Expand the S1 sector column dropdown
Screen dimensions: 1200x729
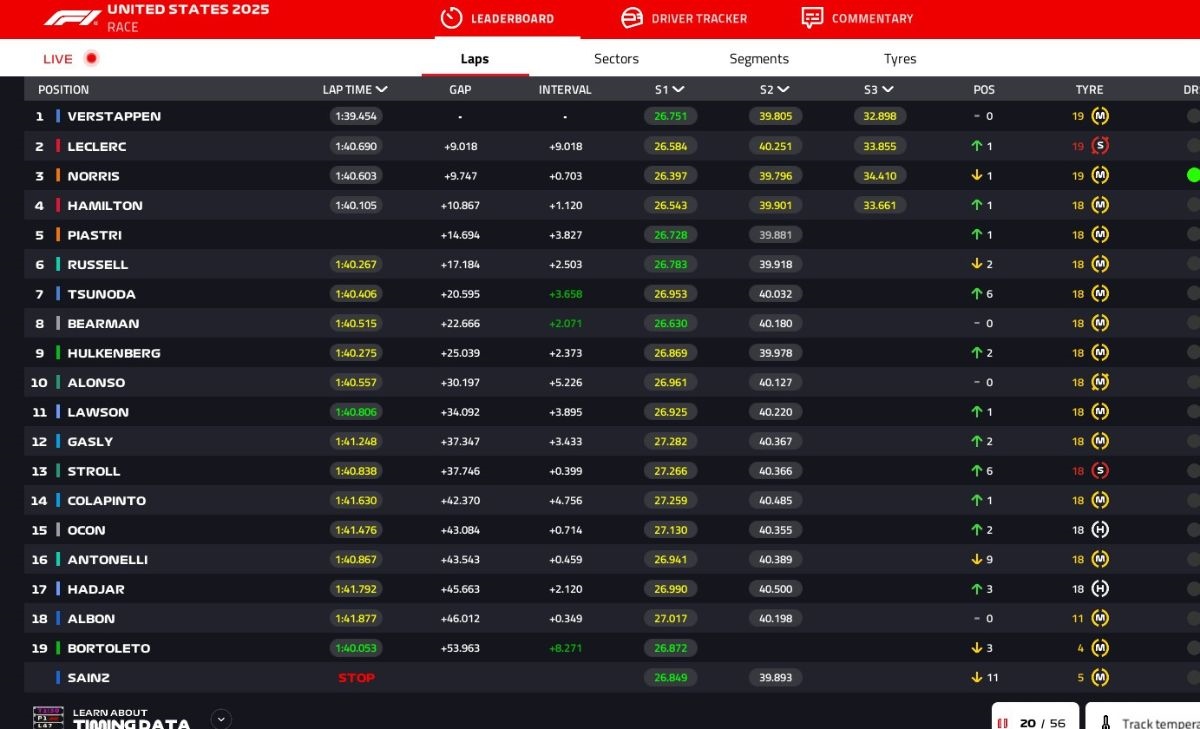tap(678, 90)
